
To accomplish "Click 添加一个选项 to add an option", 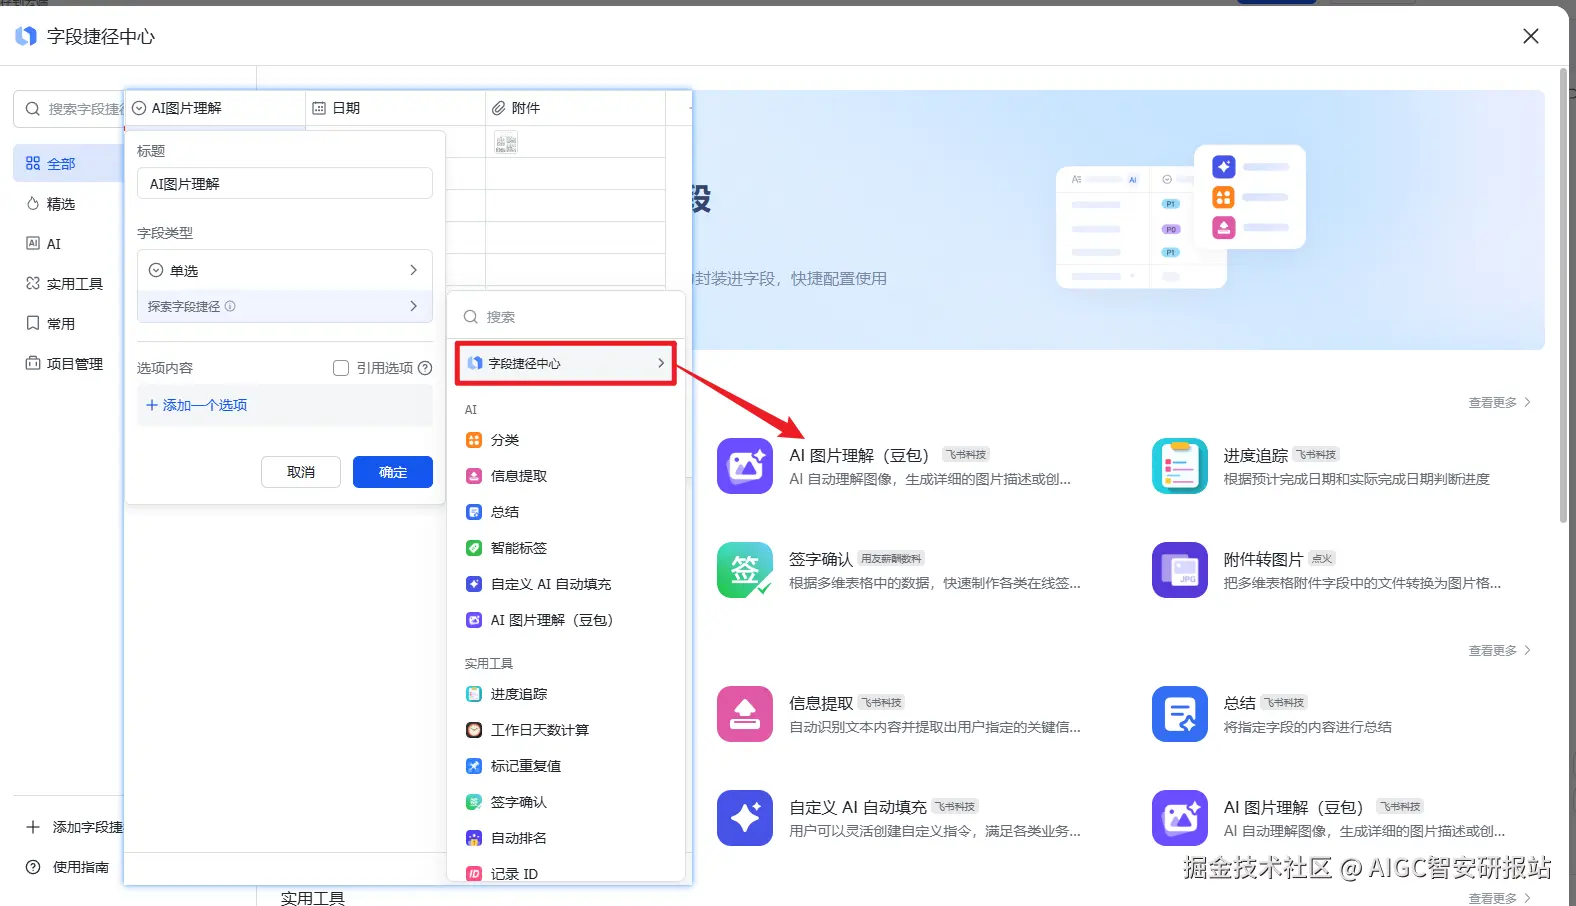I will pos(196,405).
